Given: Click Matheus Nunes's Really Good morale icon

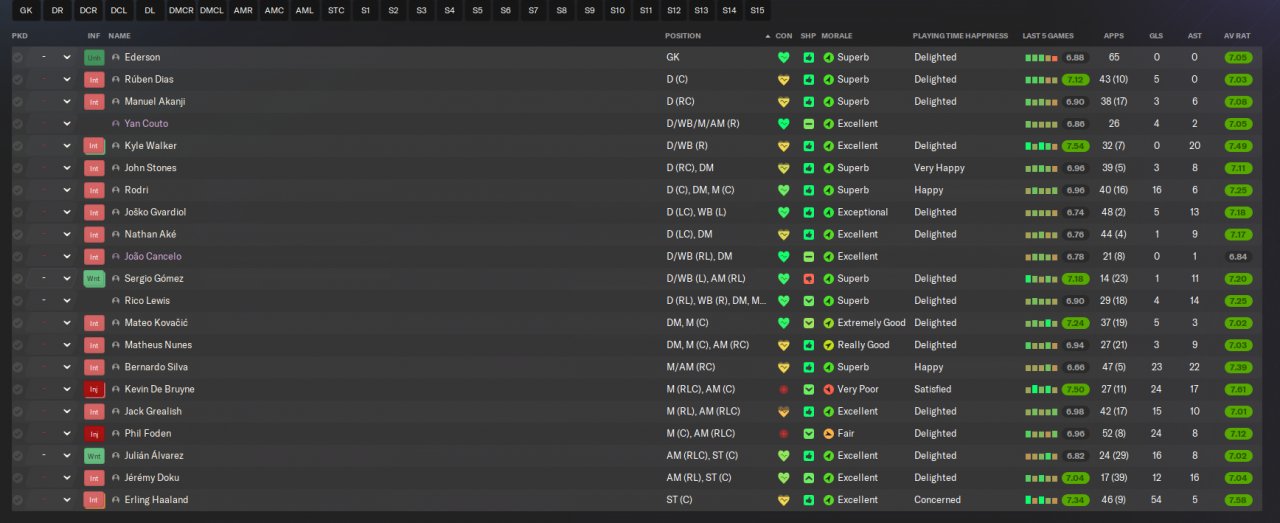Looking at the screenshot, I should pyautogui.click(x=829, y=345).
